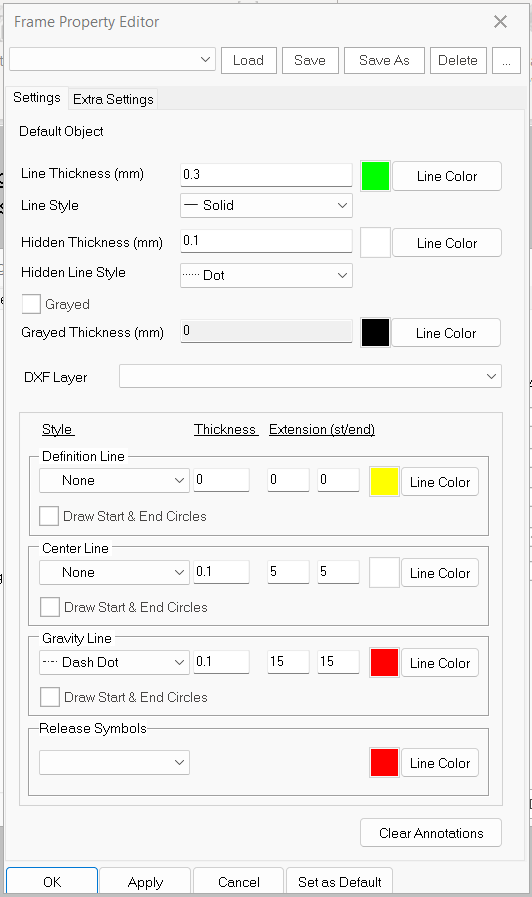
Task: Select the Settings tab
Action: coord(37,98)
